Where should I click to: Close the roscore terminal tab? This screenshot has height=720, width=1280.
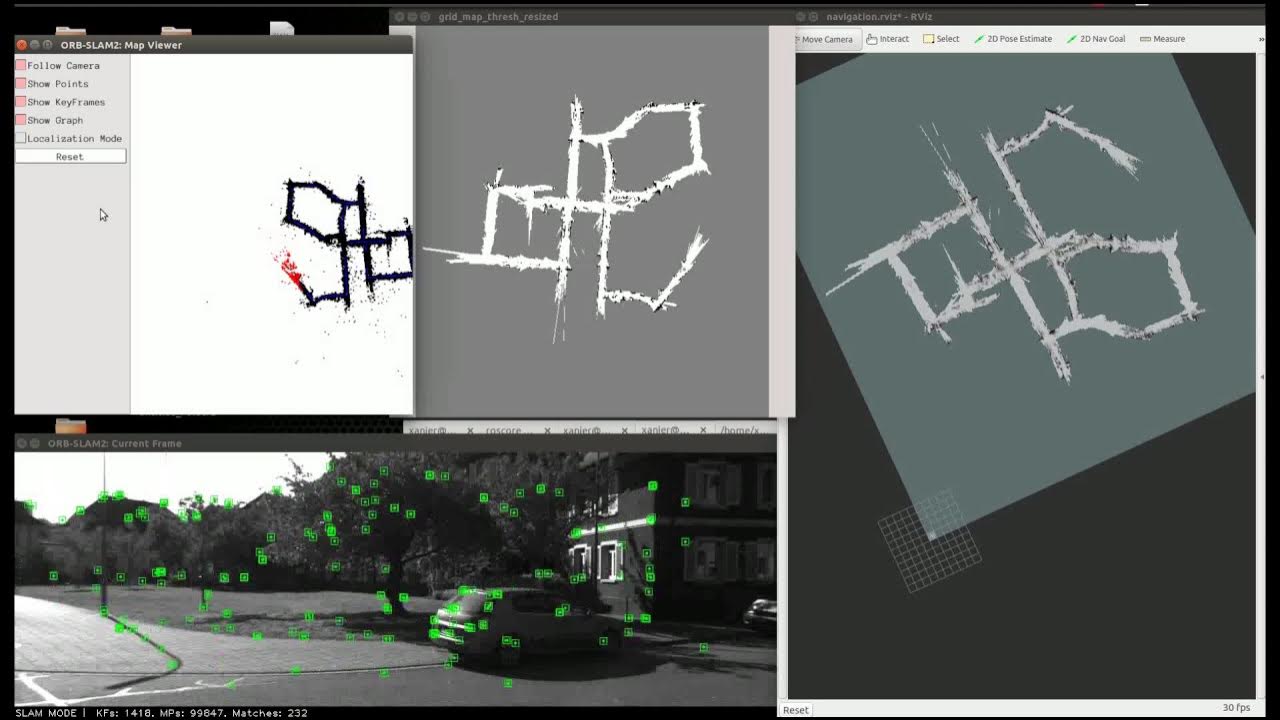(x=547, y=430)
